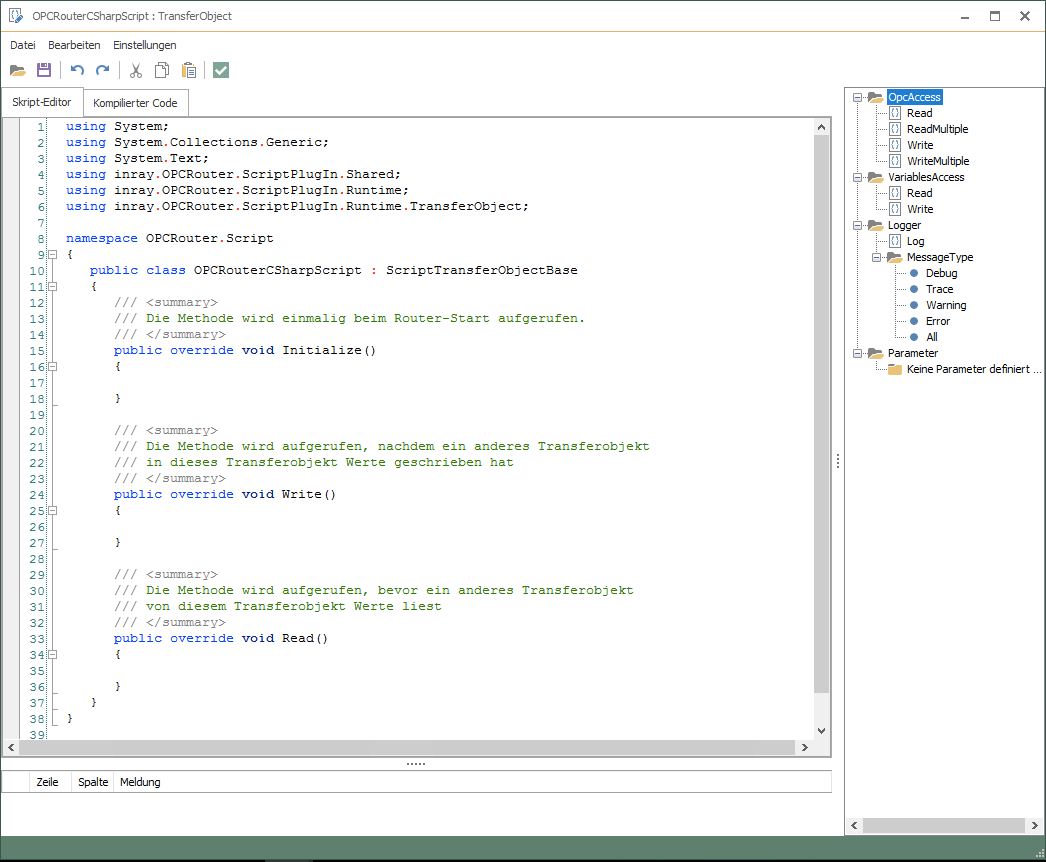Collapse the MessageType subfolder

(x=876, y=257)
